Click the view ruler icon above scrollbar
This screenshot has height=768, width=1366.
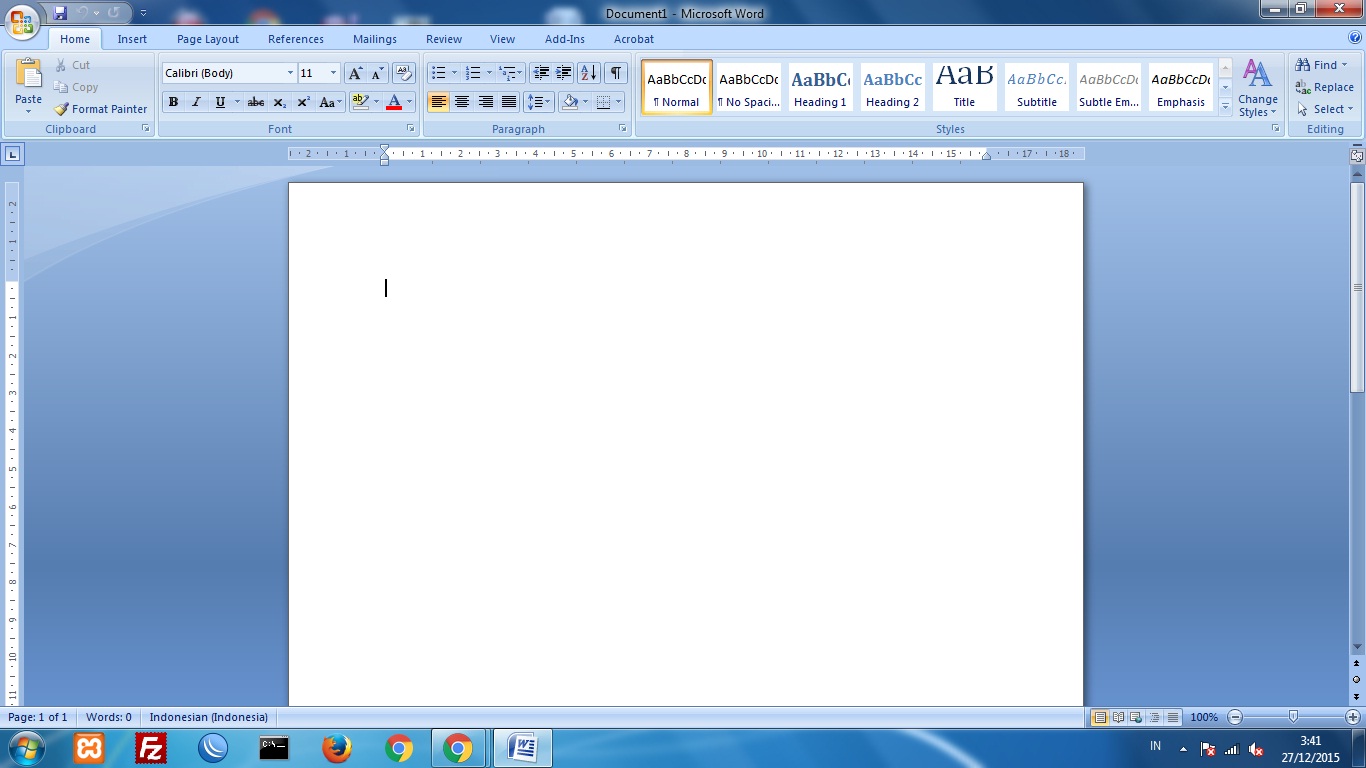click(1357, 156)
